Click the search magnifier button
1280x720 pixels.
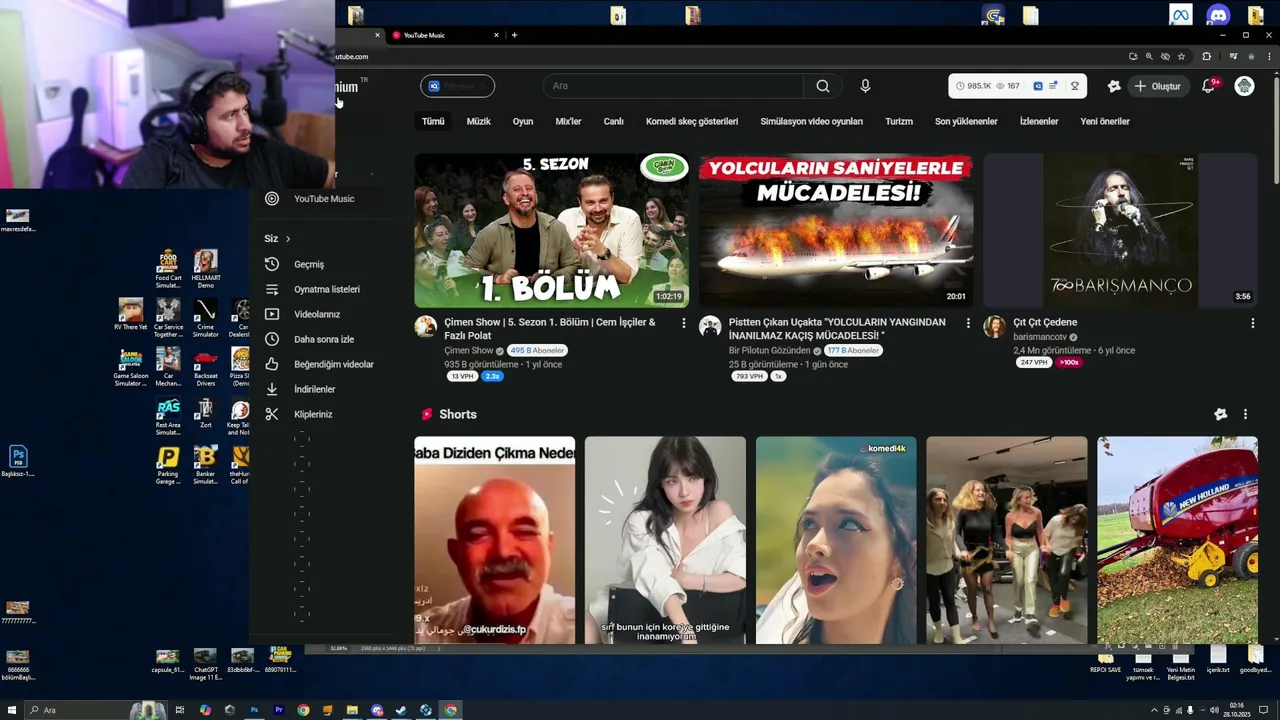pyautogui.click(x=822, y=86)
